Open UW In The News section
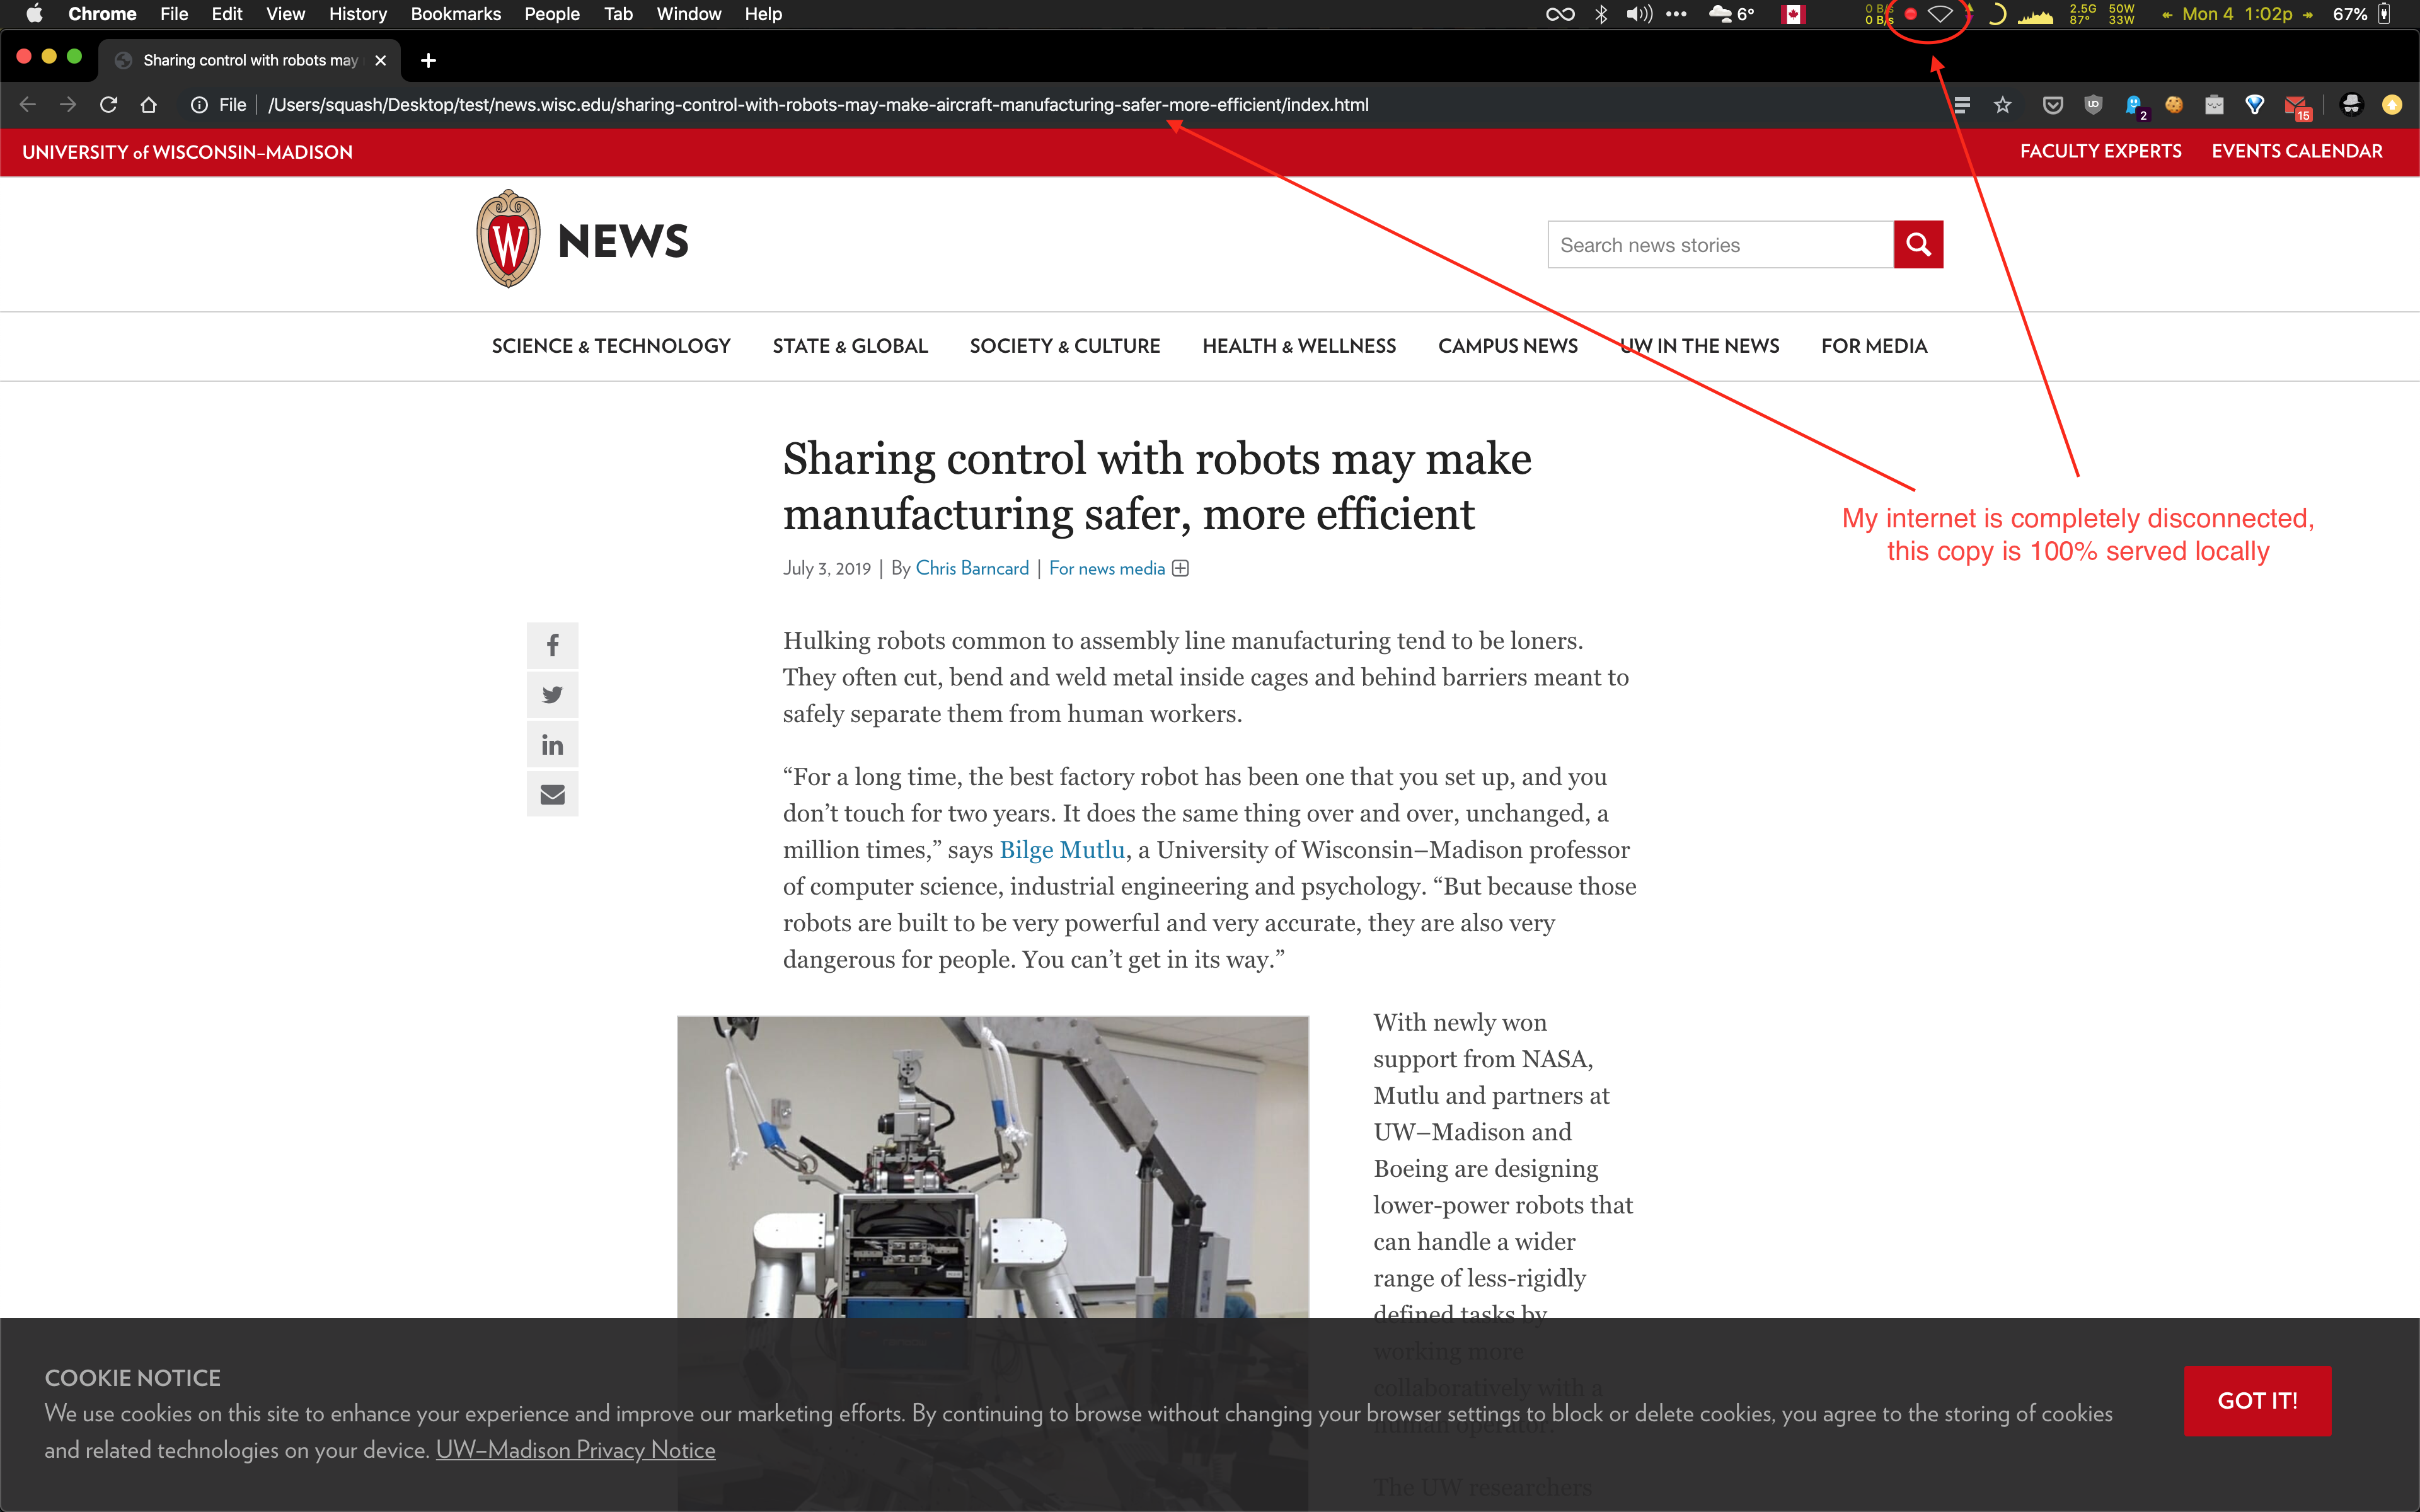The height and width of the screenshot is (1512, 2420). pyautogui.click(x=1699, y=346)
